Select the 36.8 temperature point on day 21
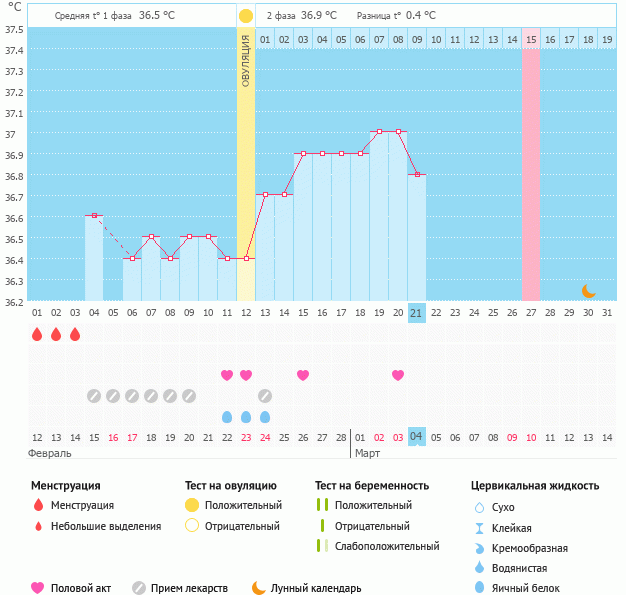626x595 pixels. (x=417, y=174)
